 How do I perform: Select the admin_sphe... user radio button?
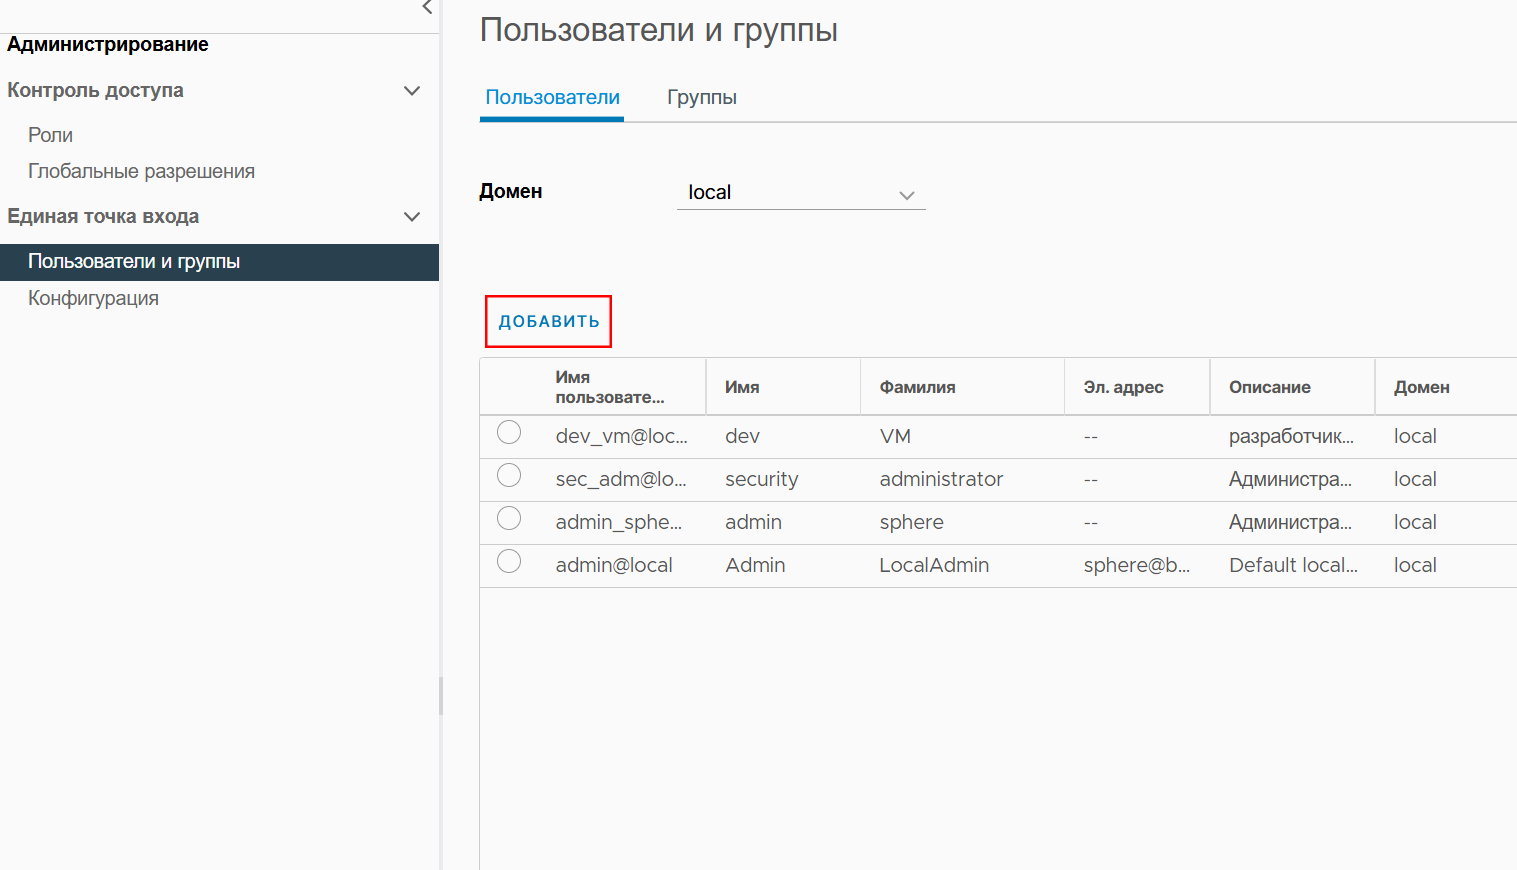[x=509, y=518]
